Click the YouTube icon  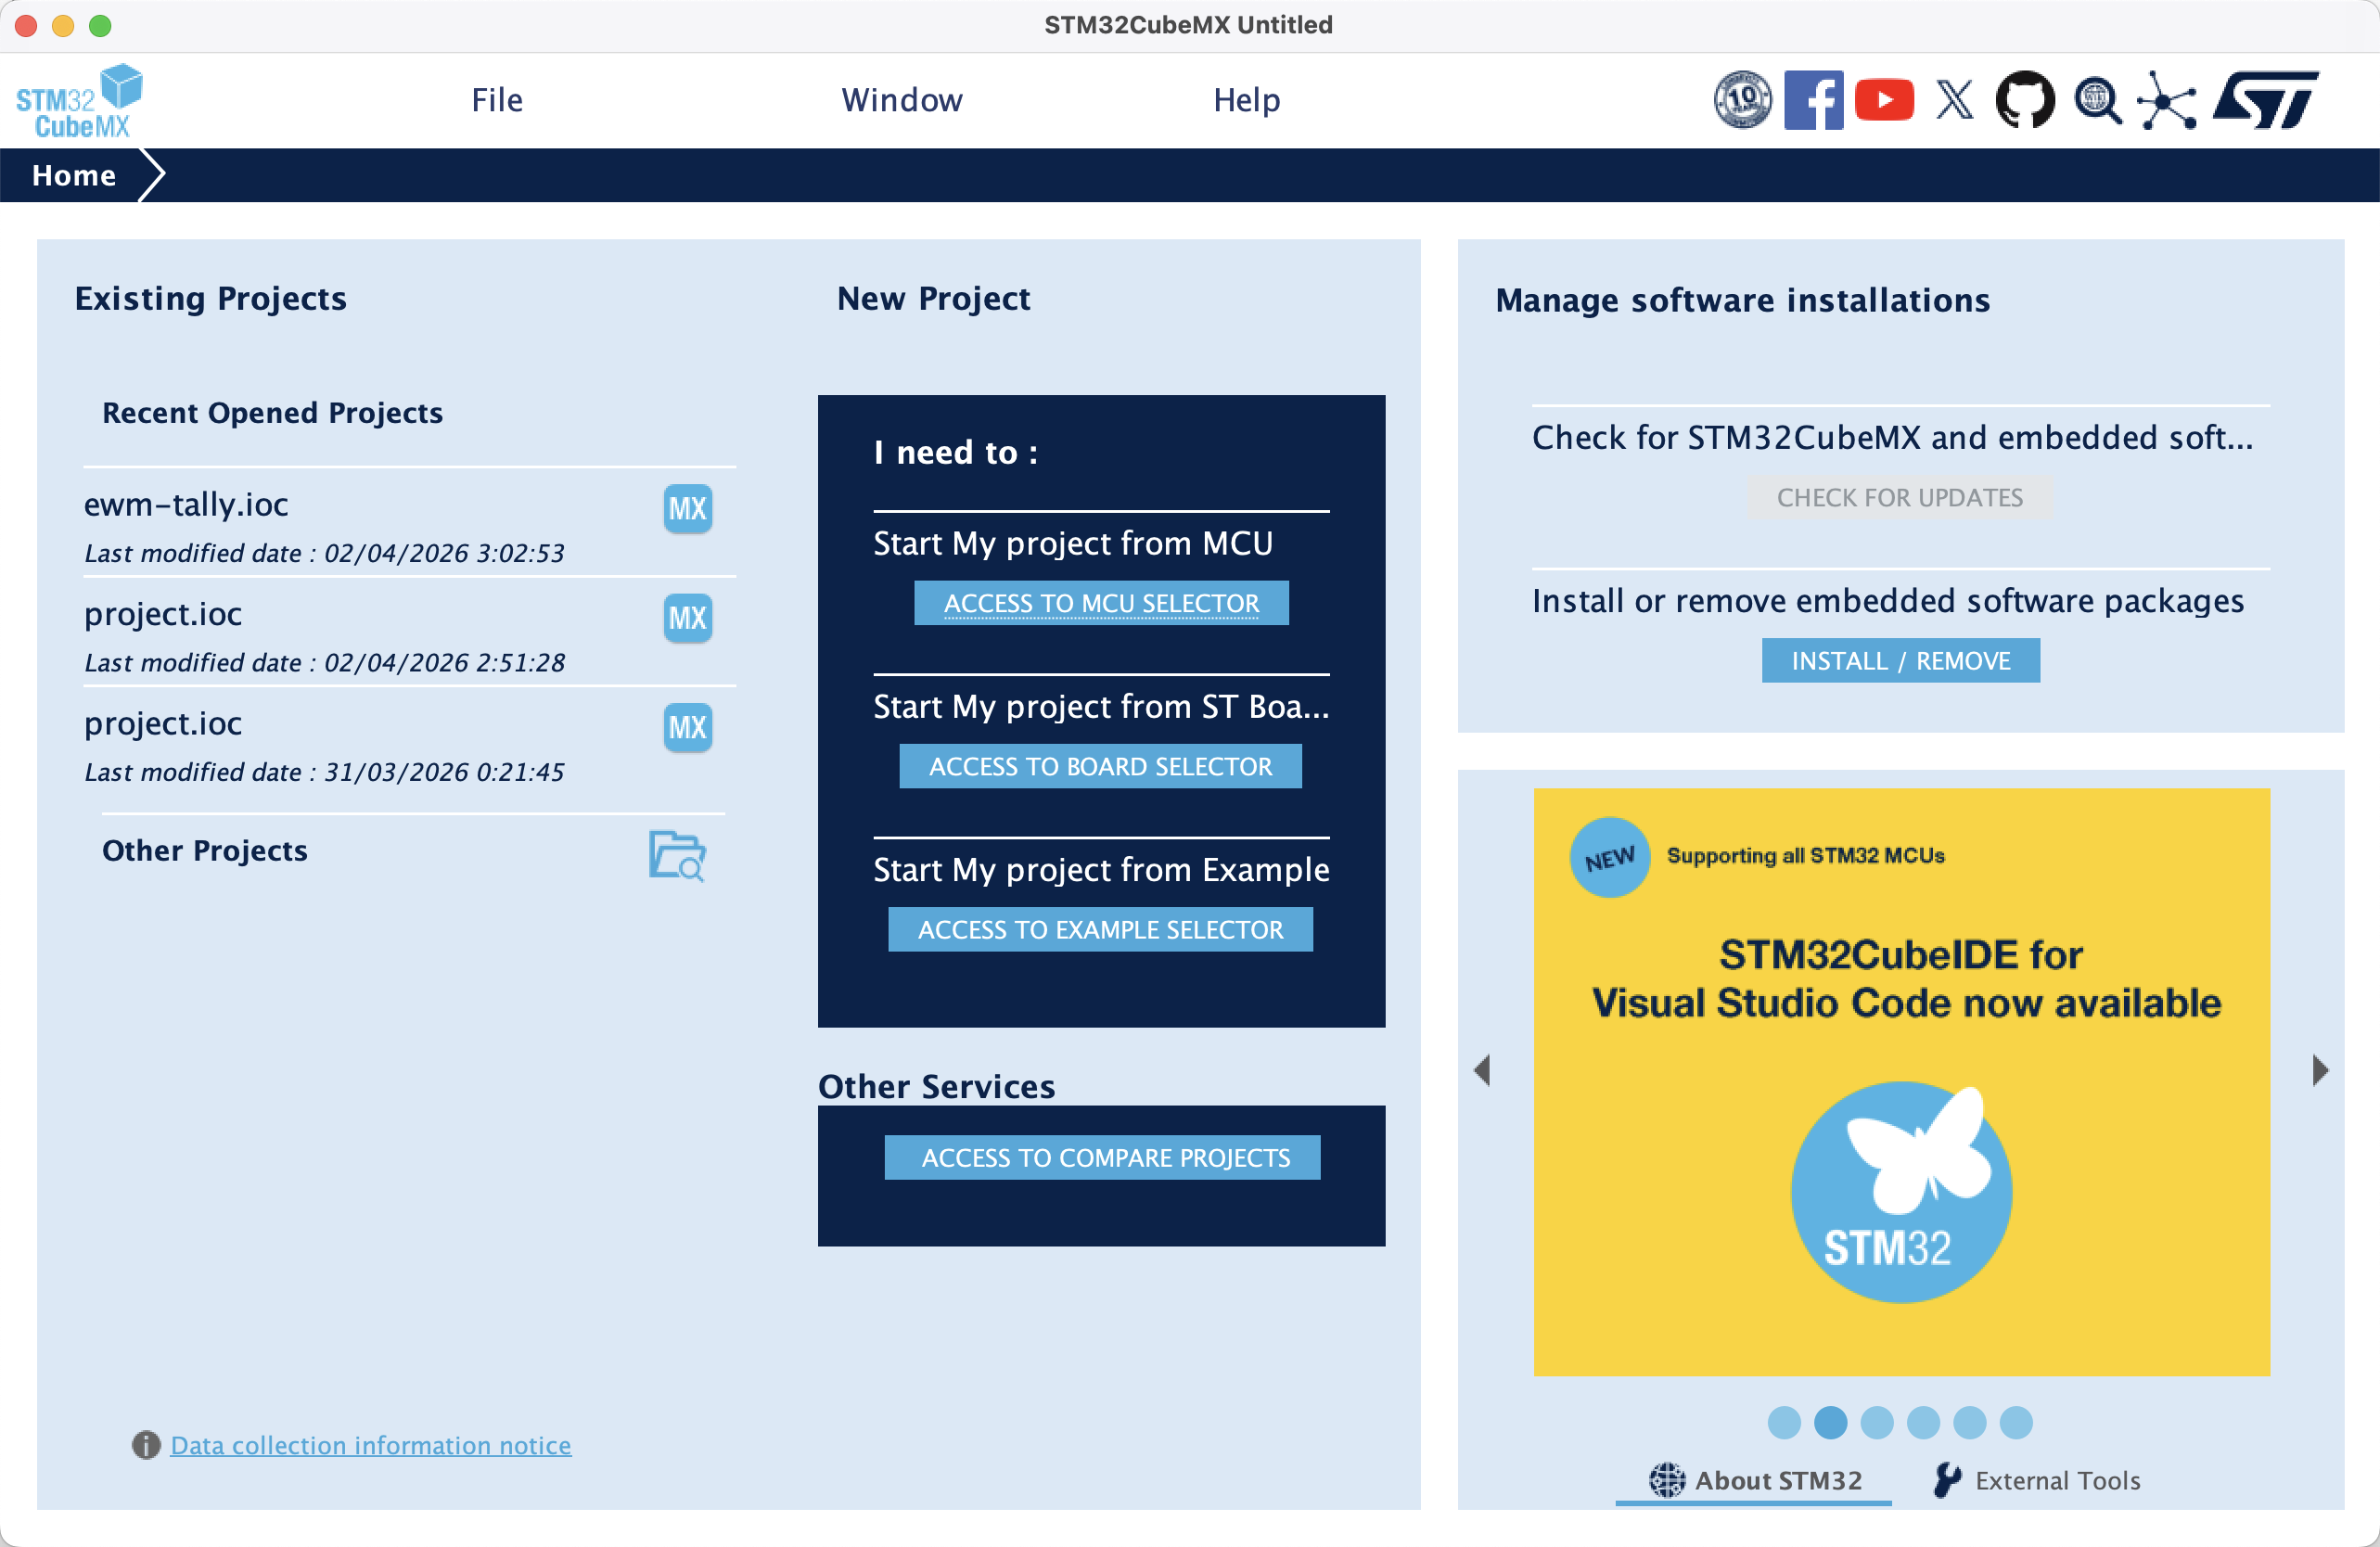(1883, 100)
